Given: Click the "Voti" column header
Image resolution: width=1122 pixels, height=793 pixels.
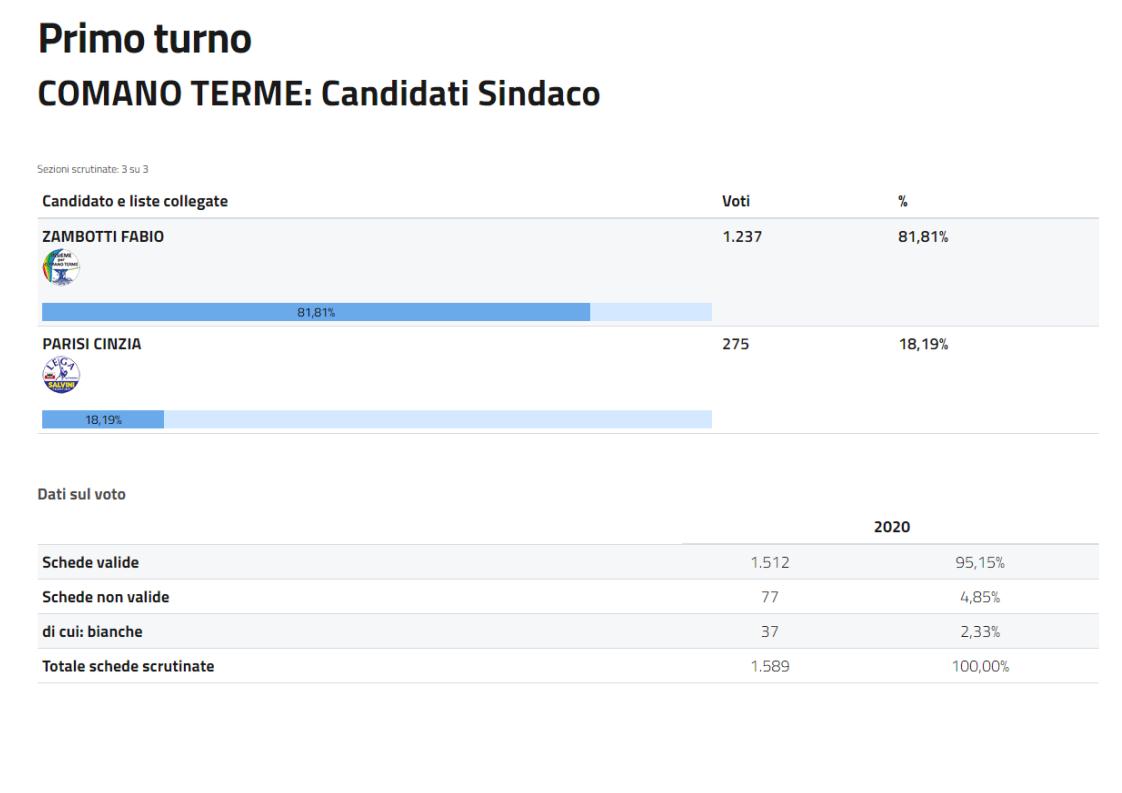Looking at the screenshot, I should pos(736,201).
